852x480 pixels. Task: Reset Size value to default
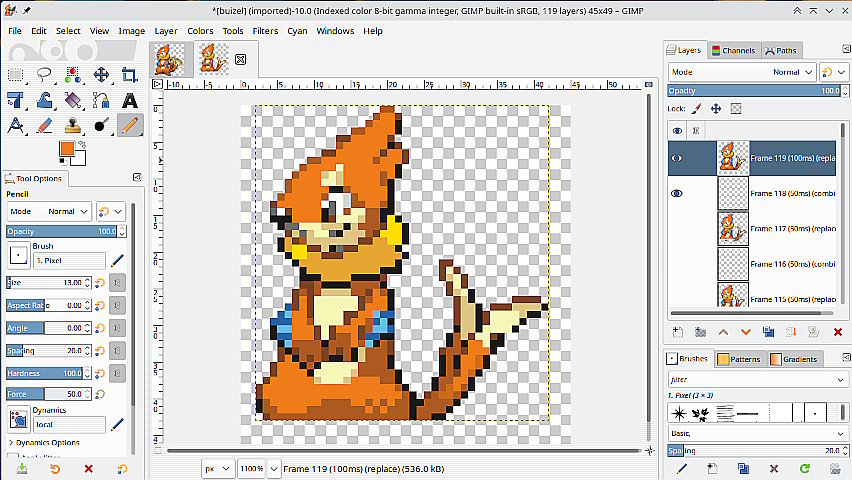click(x=99, y=283)
